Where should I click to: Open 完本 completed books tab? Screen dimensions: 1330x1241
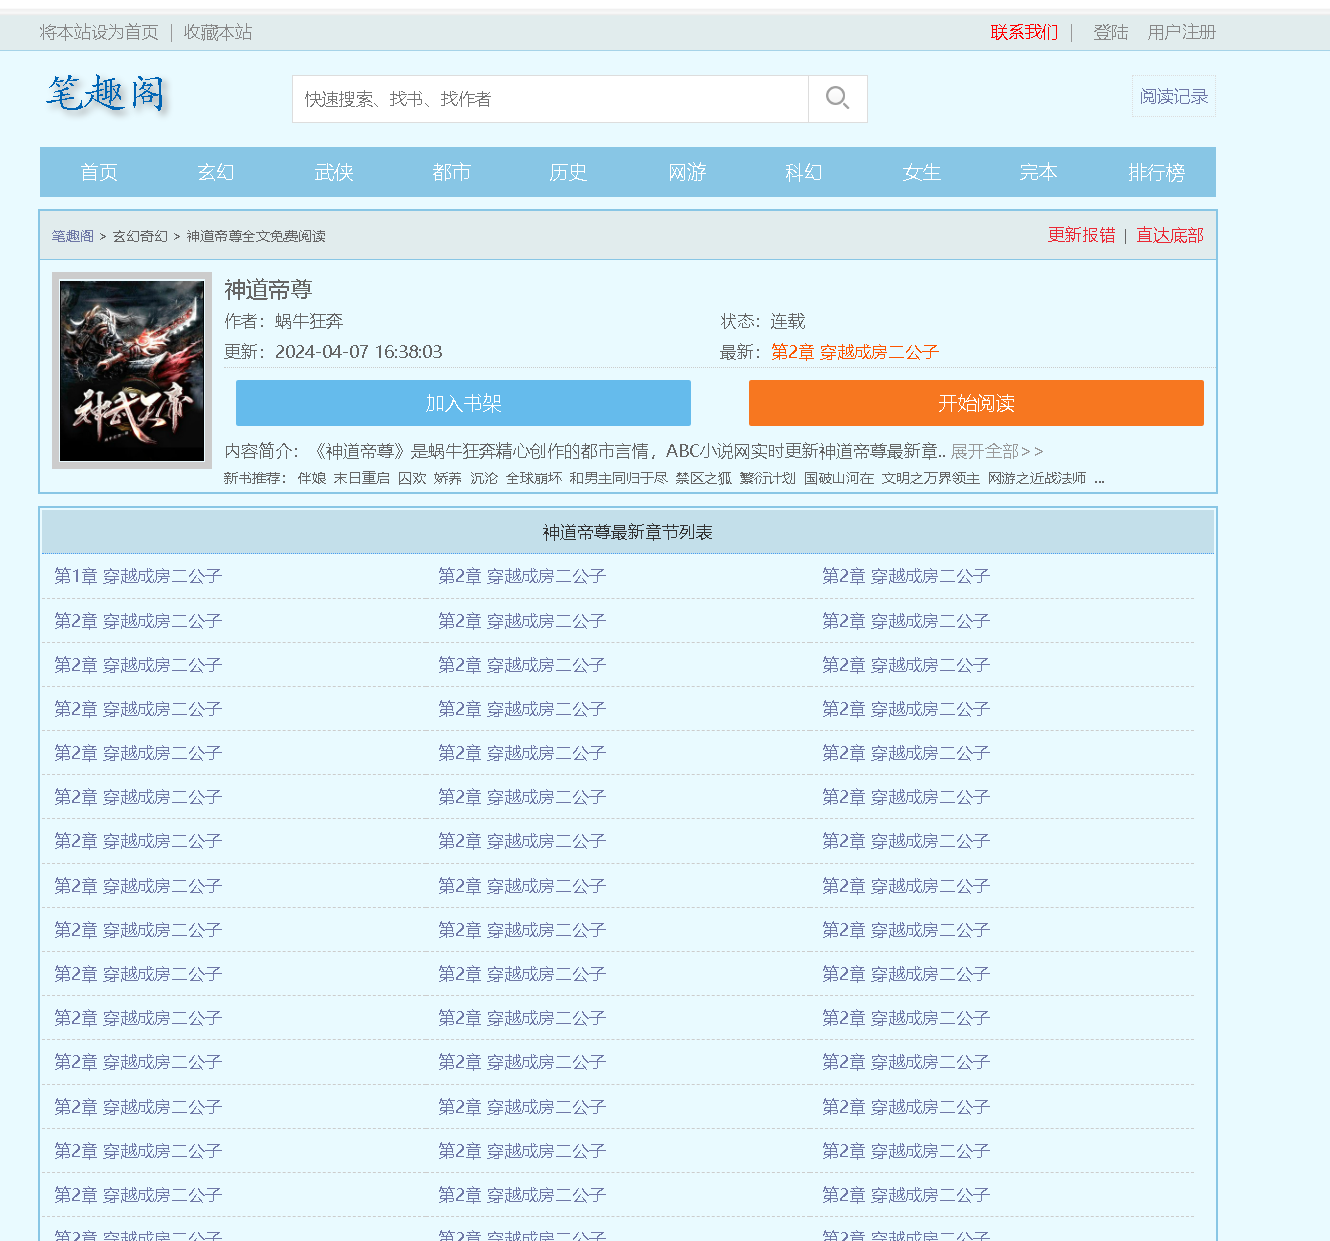(x=1039, y=172)
